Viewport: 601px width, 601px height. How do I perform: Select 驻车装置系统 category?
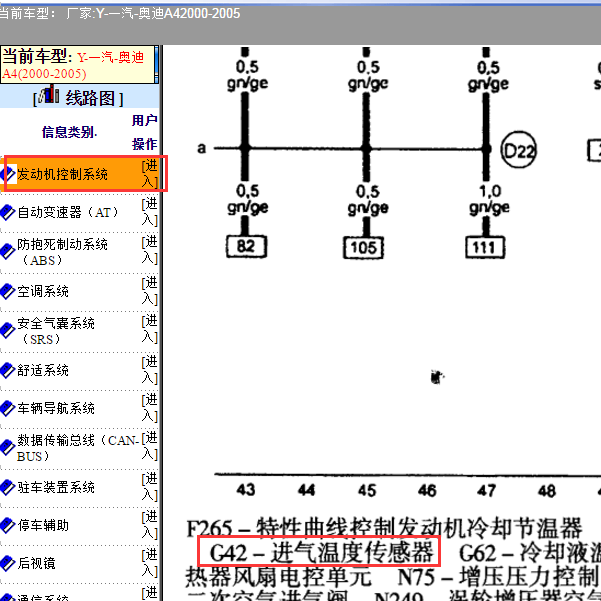tap(56, 487)
